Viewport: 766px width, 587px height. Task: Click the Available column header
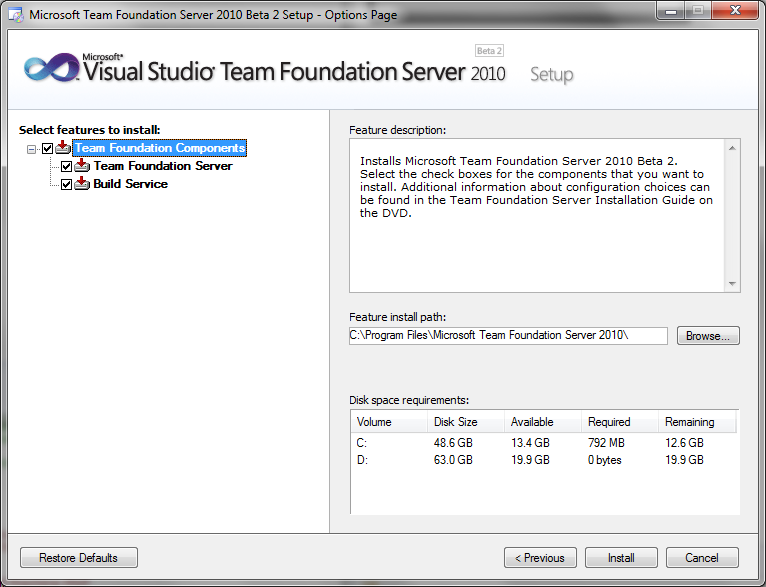tap(543, 422)
